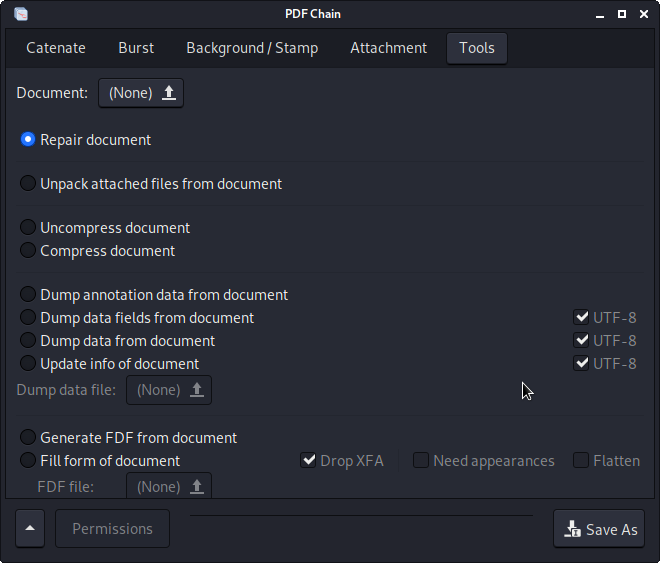Click the Dump data file: label
This screenshot has height=563, width=660.
(66, 390)
